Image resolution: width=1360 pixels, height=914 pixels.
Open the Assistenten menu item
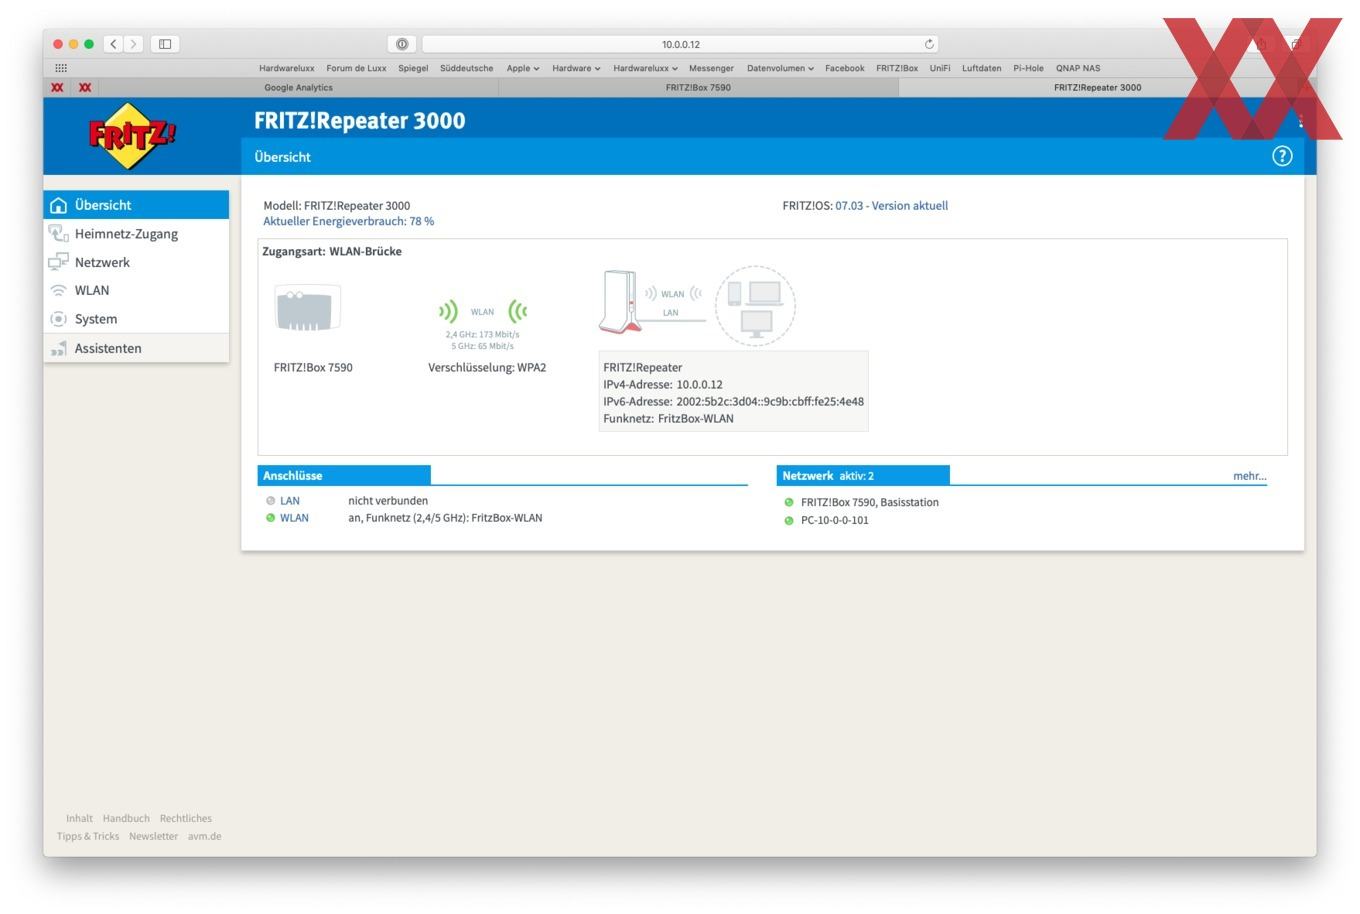(x=136, y=348)
